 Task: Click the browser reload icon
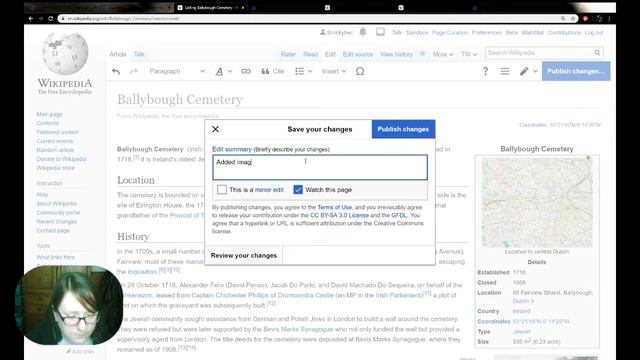[51, 18]
